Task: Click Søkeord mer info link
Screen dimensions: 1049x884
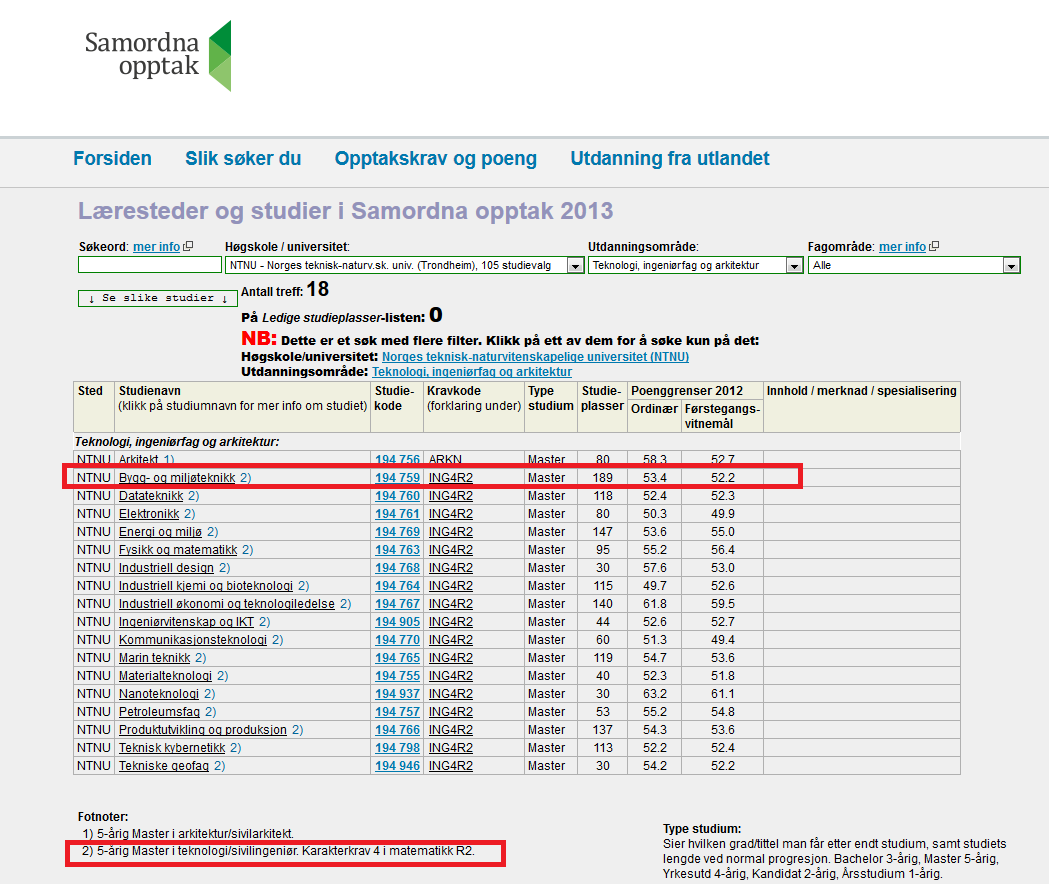Action: pyautogui.click(x=157, y=247)
